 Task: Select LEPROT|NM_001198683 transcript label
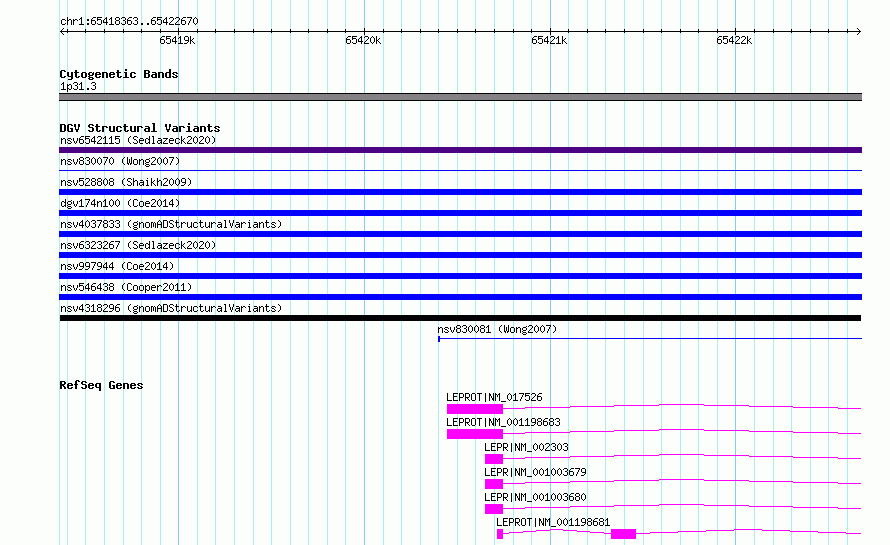click(503, 422)
